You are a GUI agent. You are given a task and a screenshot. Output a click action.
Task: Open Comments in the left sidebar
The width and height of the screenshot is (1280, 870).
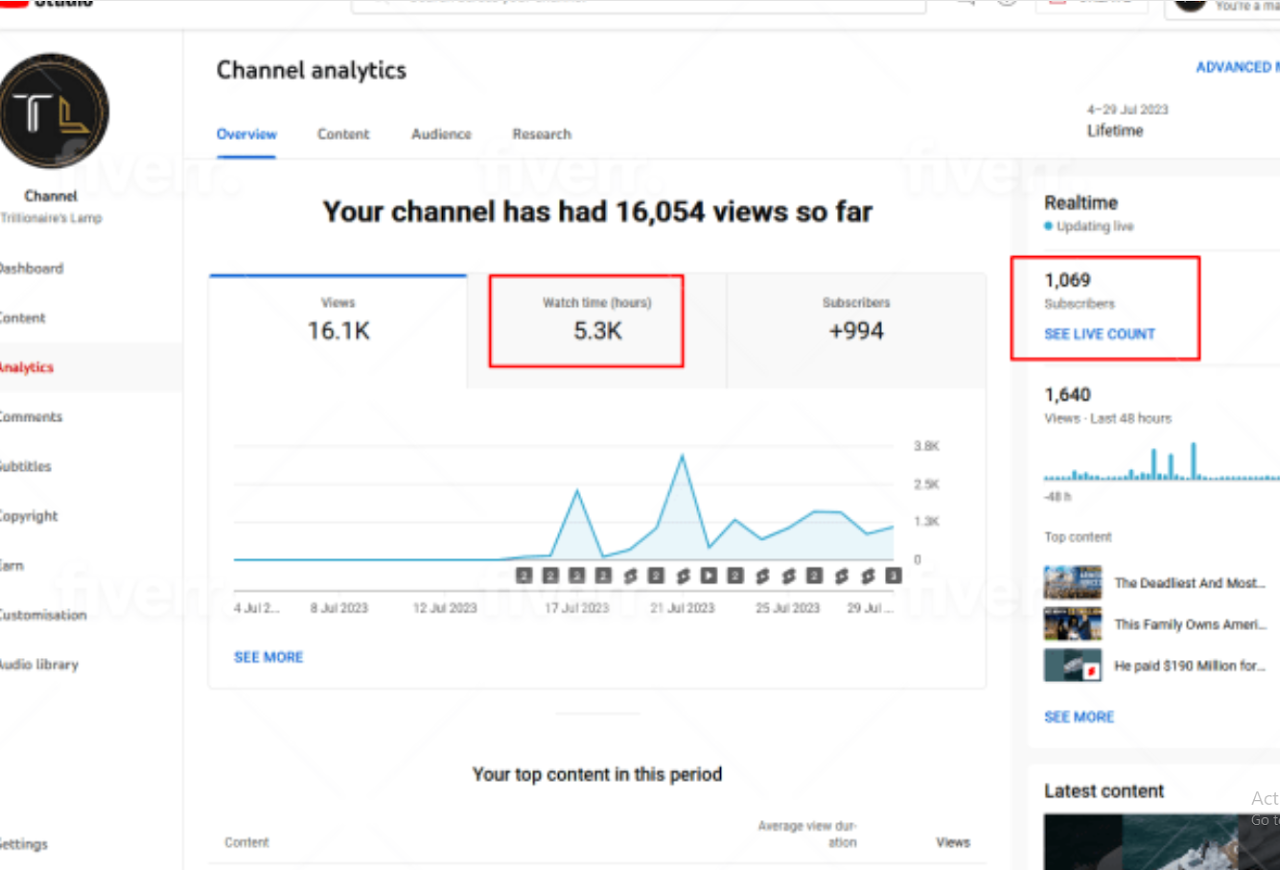[x=30, y=417]
